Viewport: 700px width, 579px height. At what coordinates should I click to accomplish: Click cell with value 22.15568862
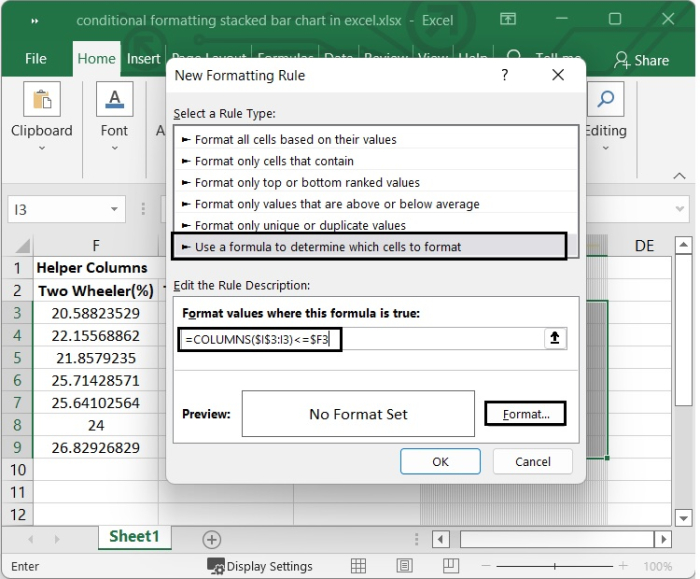tap(96, 335)
